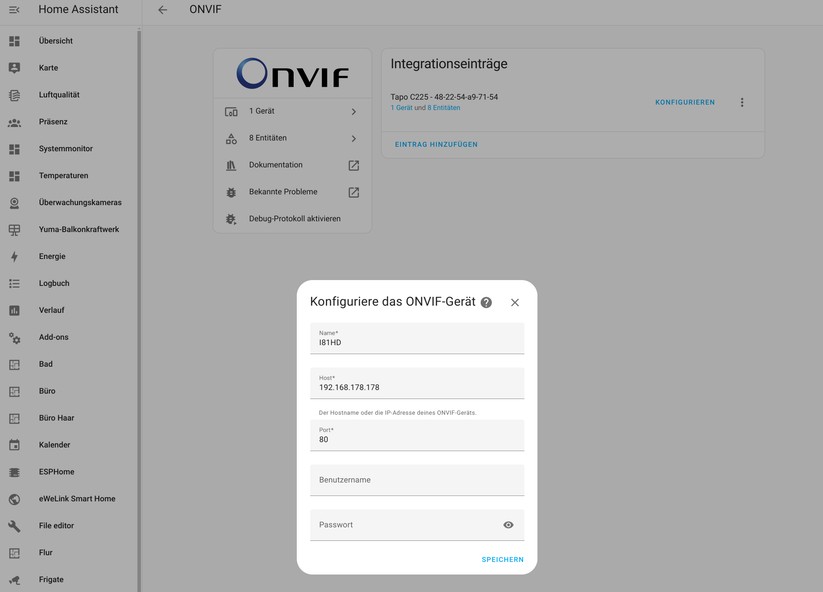Open the Bekannte Probleme external link icon
This screenshot has height=592, width=823.
point(354,192)
